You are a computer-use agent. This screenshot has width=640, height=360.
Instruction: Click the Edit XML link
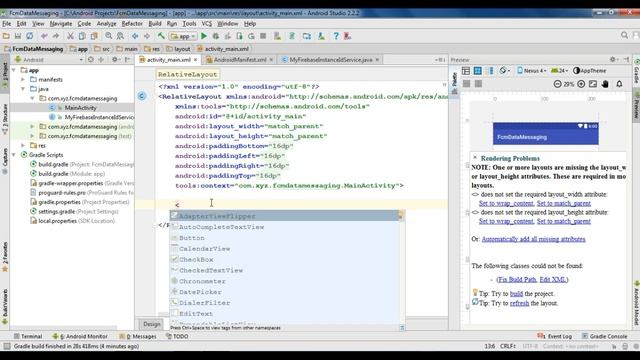553,280
